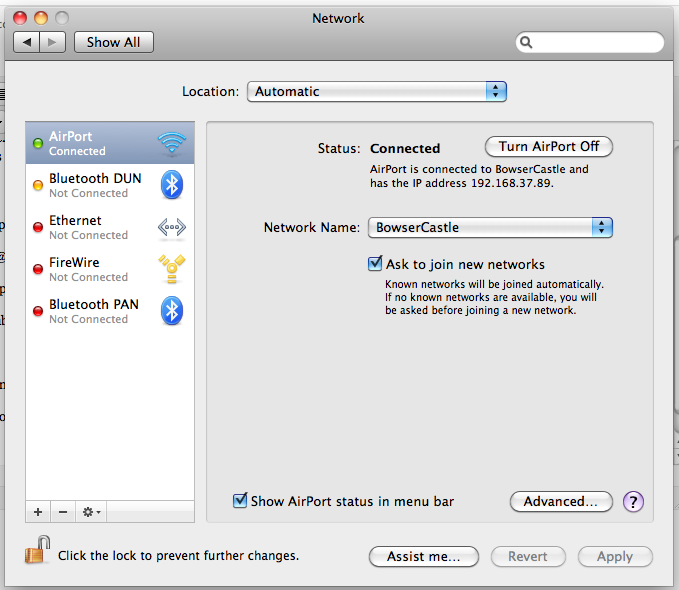Click Show All button
This screenshot has height=590, width=679.
pos(113,42)
